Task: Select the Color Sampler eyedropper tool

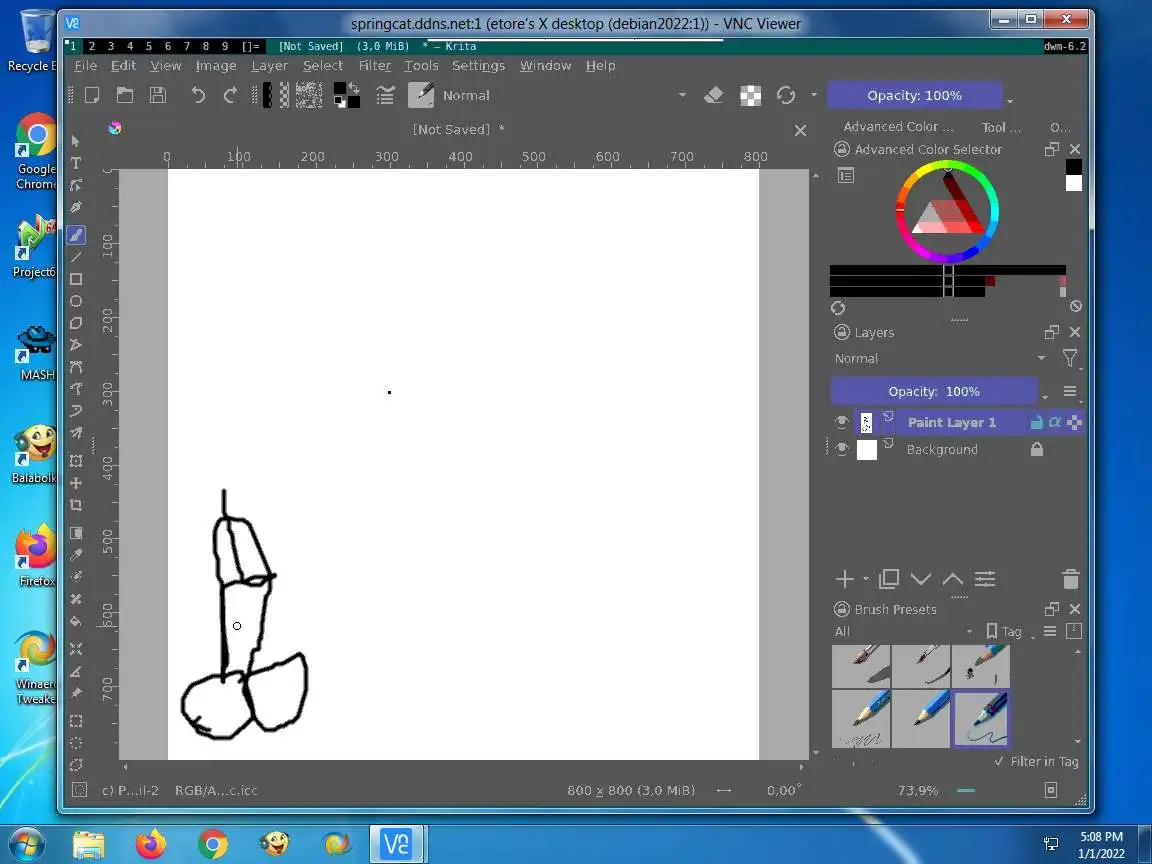Action: click(76, 555)
